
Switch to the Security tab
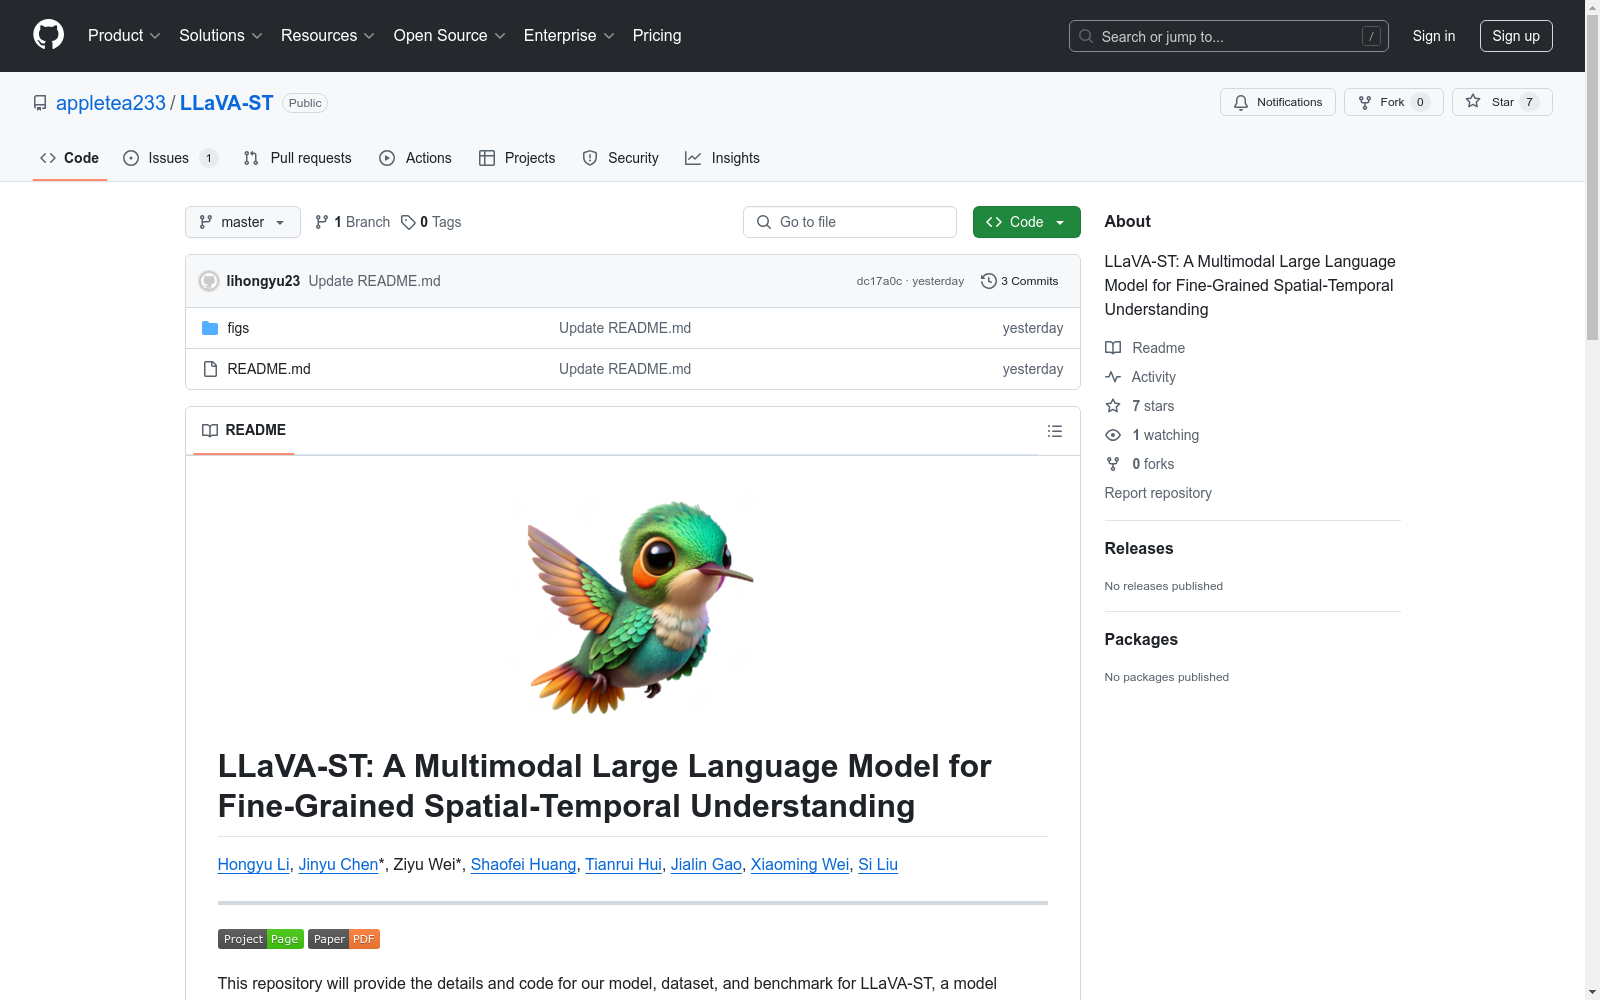coord(621,158)
